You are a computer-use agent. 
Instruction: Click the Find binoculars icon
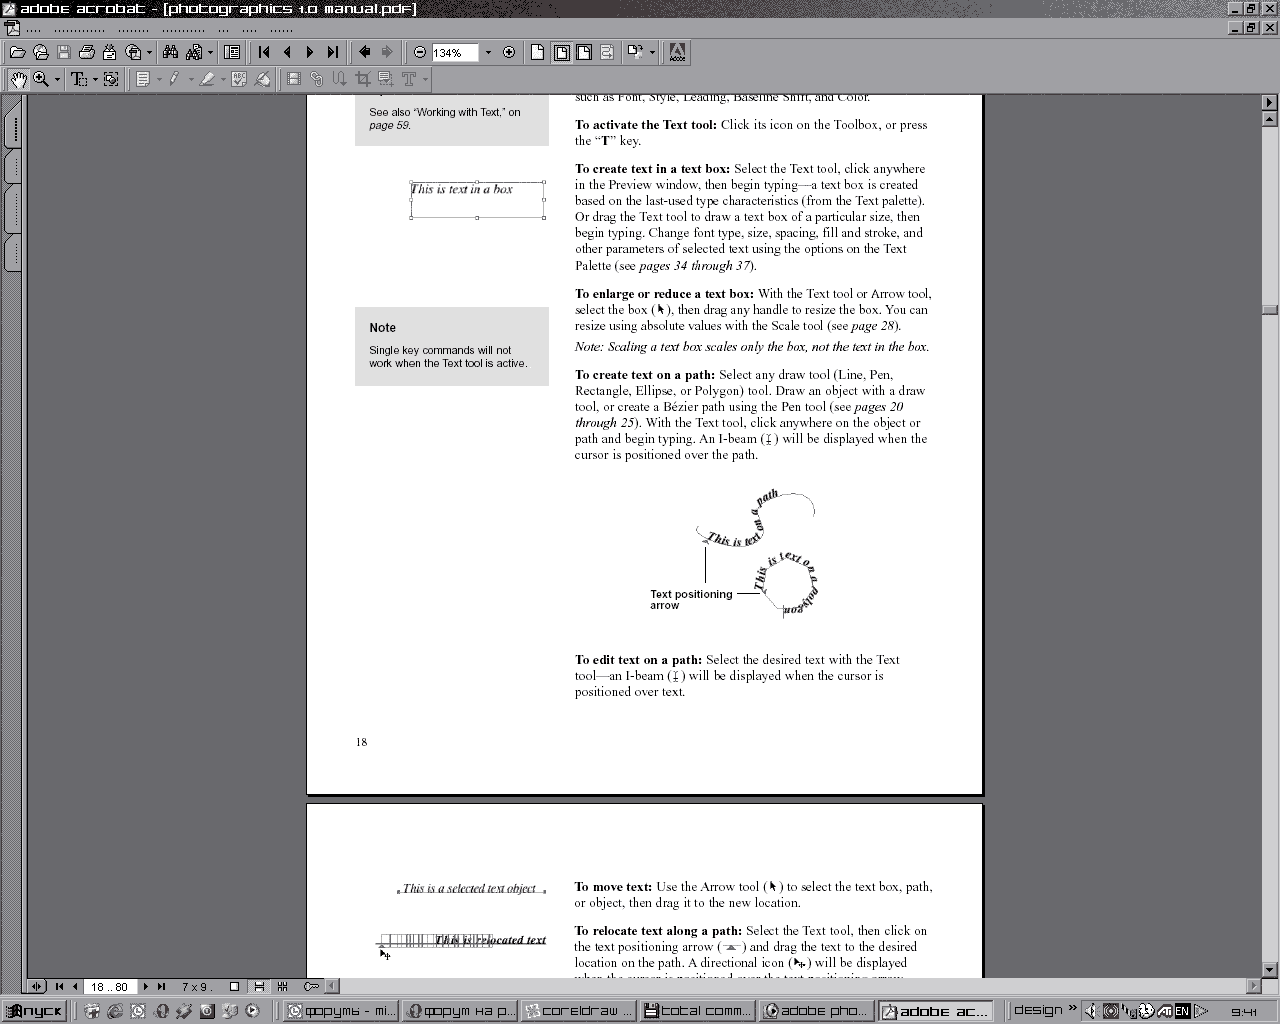pos(170,52)
